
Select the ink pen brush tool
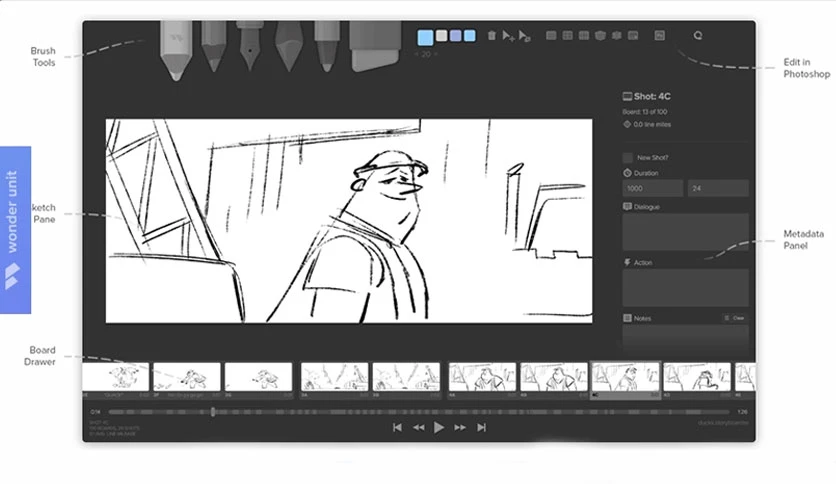click(250, 45)
